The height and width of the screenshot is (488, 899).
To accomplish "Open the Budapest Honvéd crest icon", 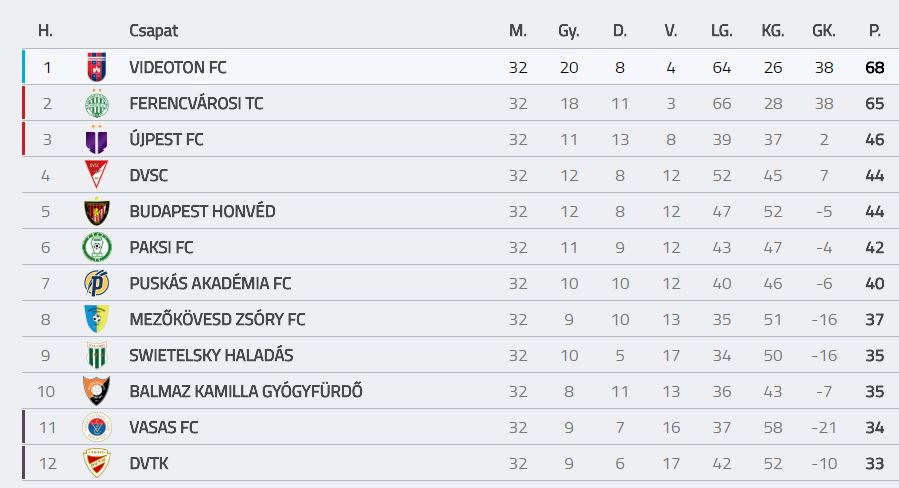I will tap(96, 212).
